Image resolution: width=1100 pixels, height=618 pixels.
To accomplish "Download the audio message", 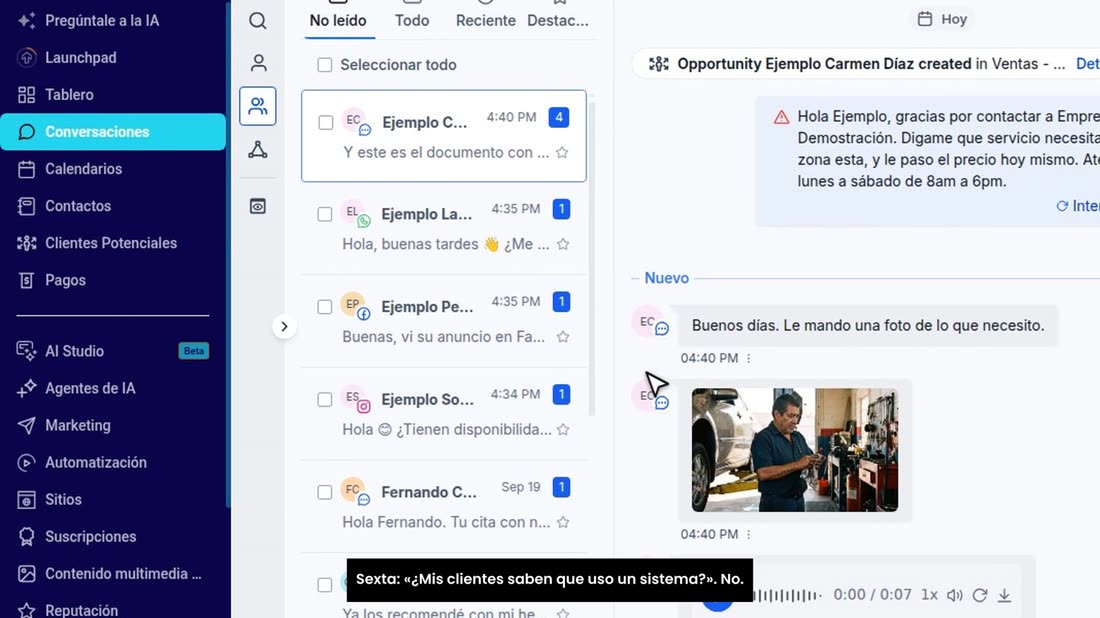I will click(x=1005, y=596).
